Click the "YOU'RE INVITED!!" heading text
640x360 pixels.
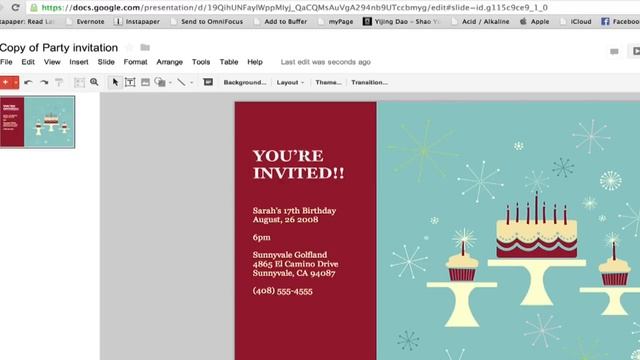(x=298, y=164)
